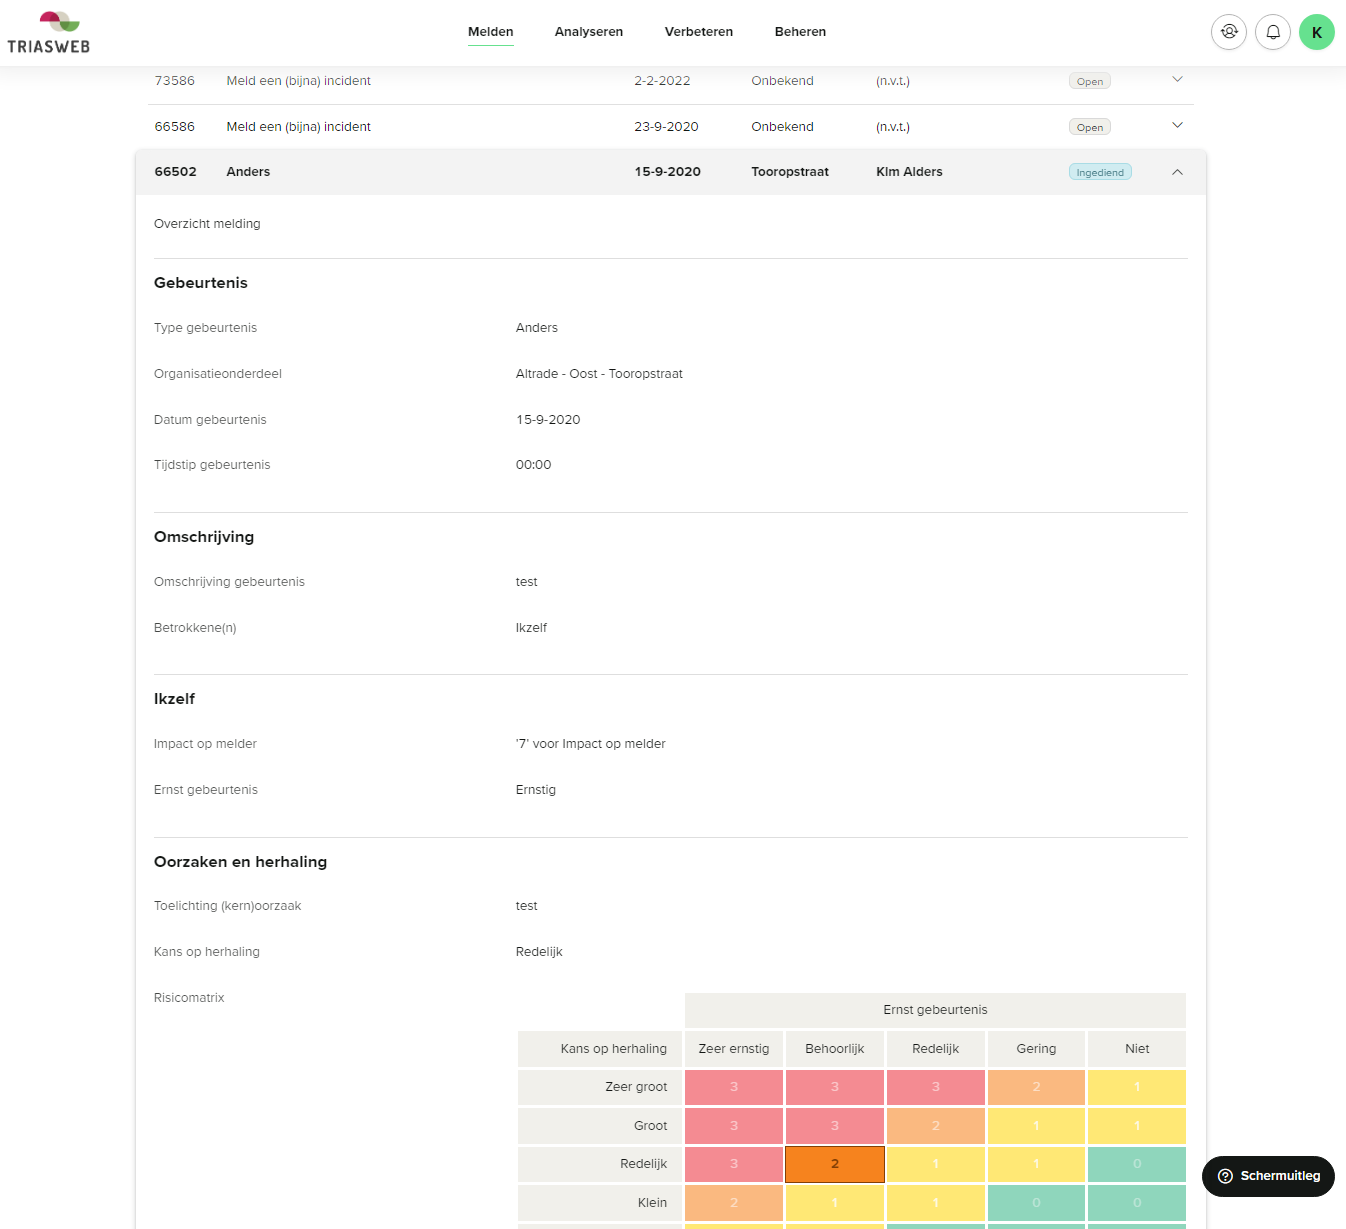Open the 66586 Meld een (bijna) incident row
The height and width of the screenshot is (1229, 1346).
[x=298, y=127]
